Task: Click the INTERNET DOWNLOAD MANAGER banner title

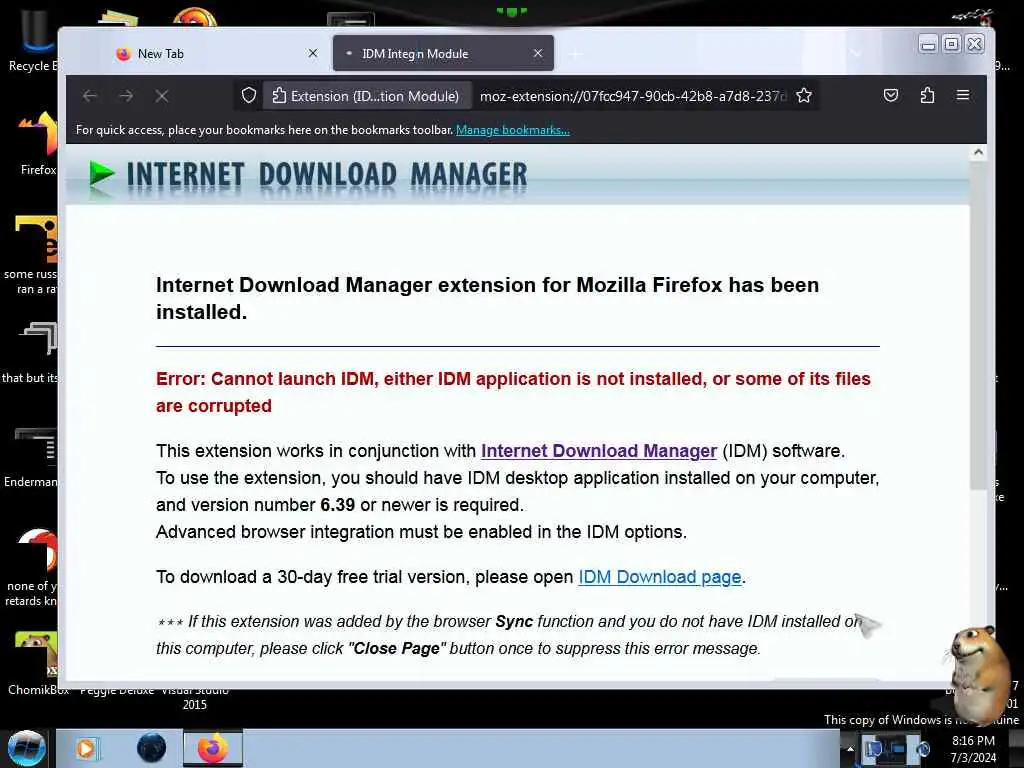Action: click(327, 175)
